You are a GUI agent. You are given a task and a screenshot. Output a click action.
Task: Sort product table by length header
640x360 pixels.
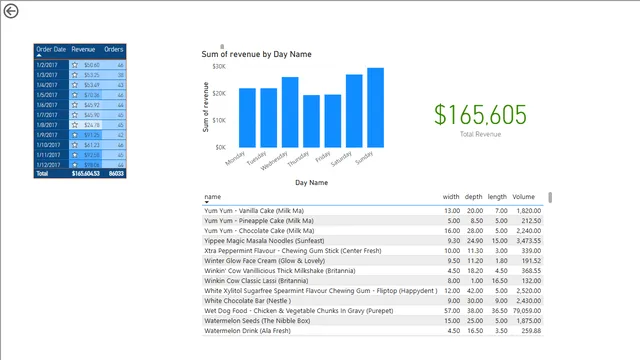pyautogui.click(x=497, y=197)
